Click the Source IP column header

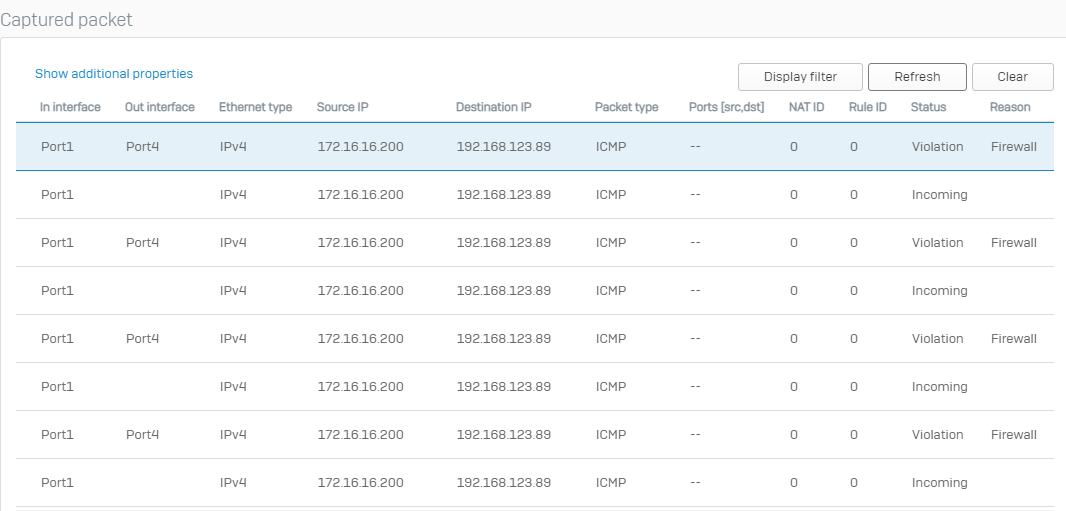[x=343, y=107]
